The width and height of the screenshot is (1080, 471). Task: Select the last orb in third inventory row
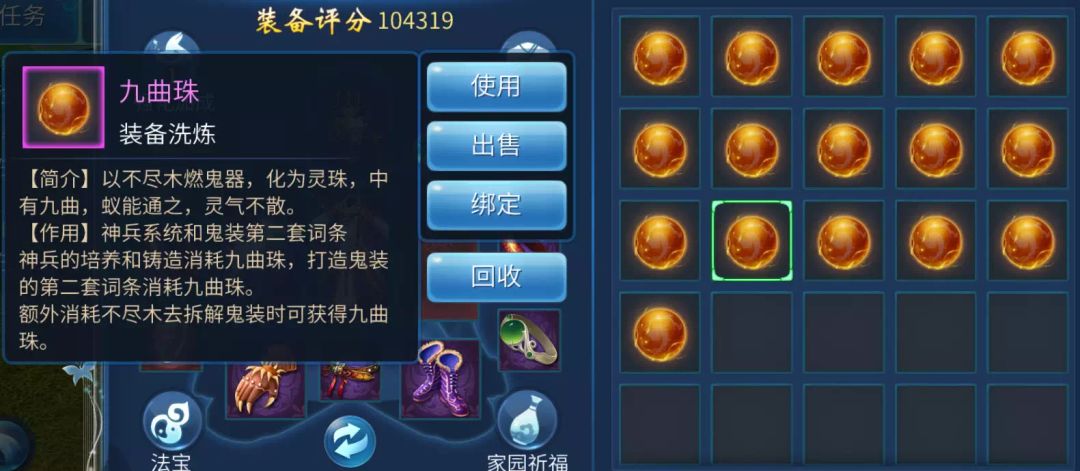coord(1028,240)
